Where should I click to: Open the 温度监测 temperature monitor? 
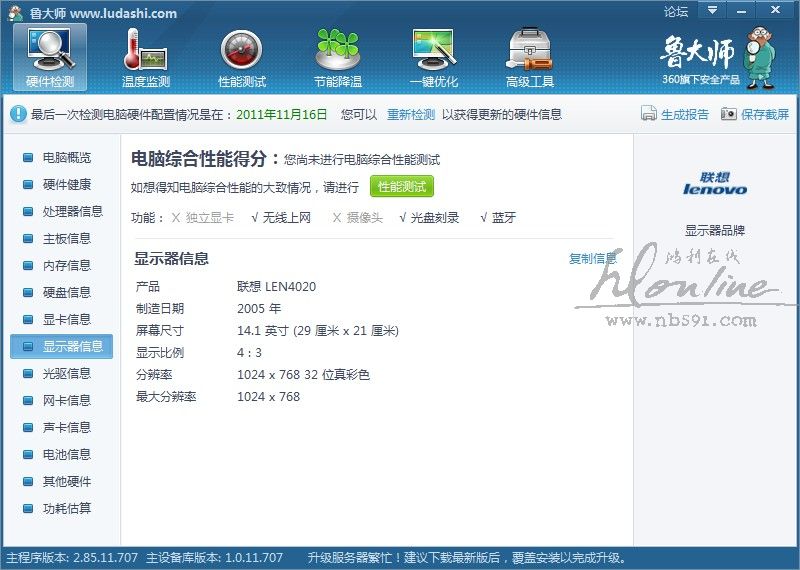[145, 57]
